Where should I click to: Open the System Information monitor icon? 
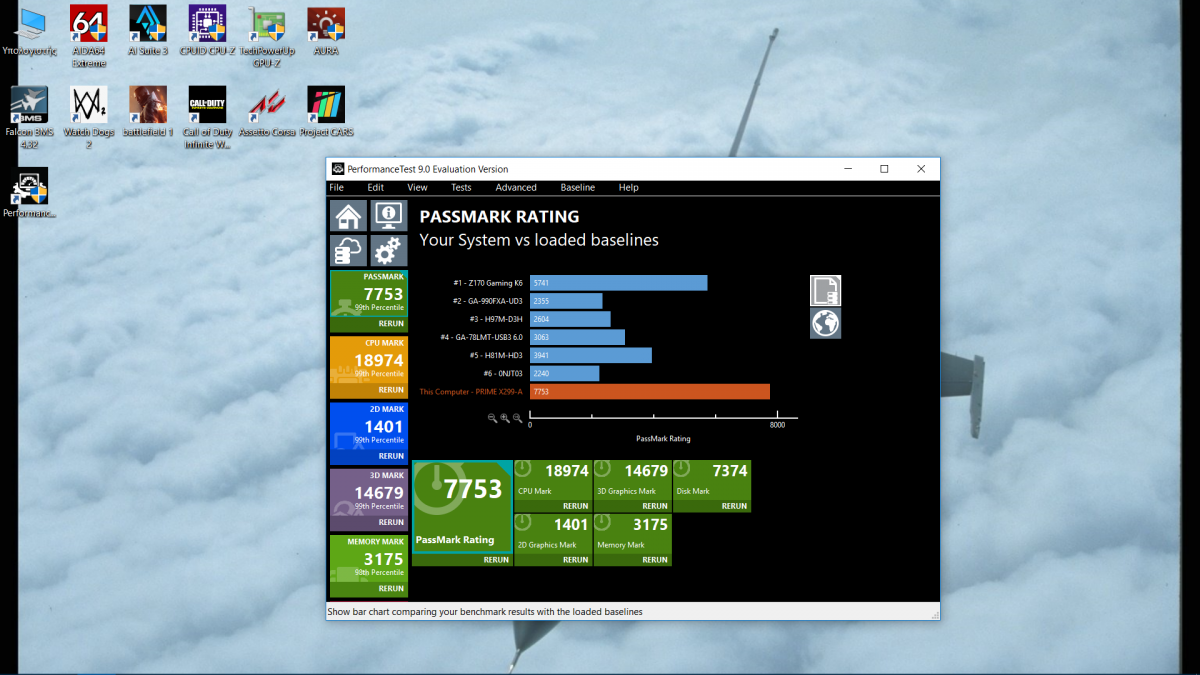[x=388, y=216]
